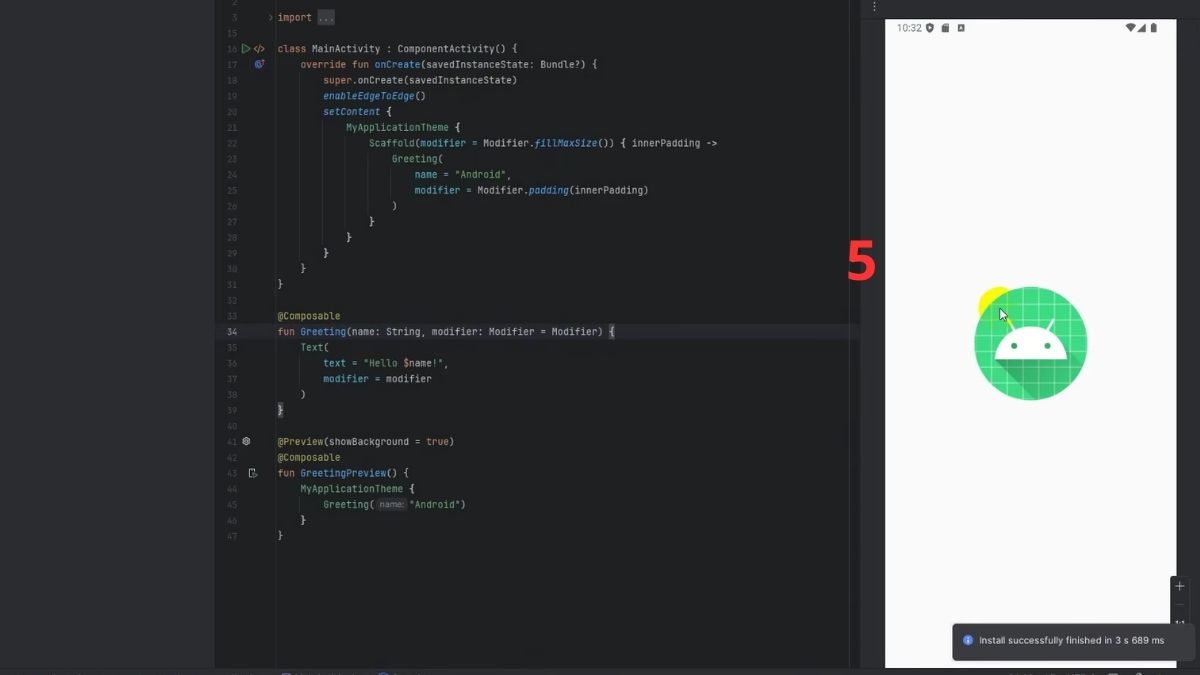This screenshot has width=1200, height=675.
Task: Click 'innerPadding ->' lambda parameter on line 22
Action: 674,143
